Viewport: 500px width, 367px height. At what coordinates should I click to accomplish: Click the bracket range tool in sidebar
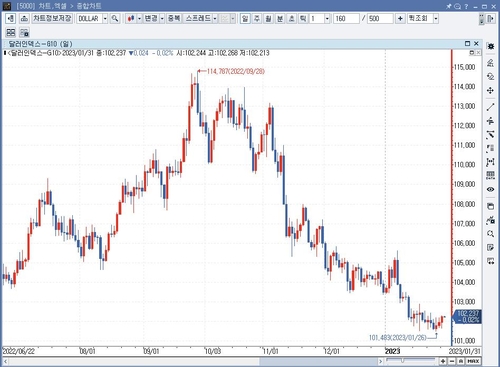click(x=490, y=162)
